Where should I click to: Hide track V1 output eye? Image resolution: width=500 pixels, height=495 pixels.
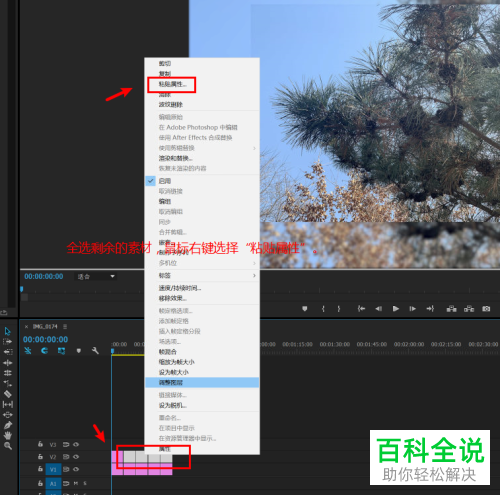click(76, 469)
